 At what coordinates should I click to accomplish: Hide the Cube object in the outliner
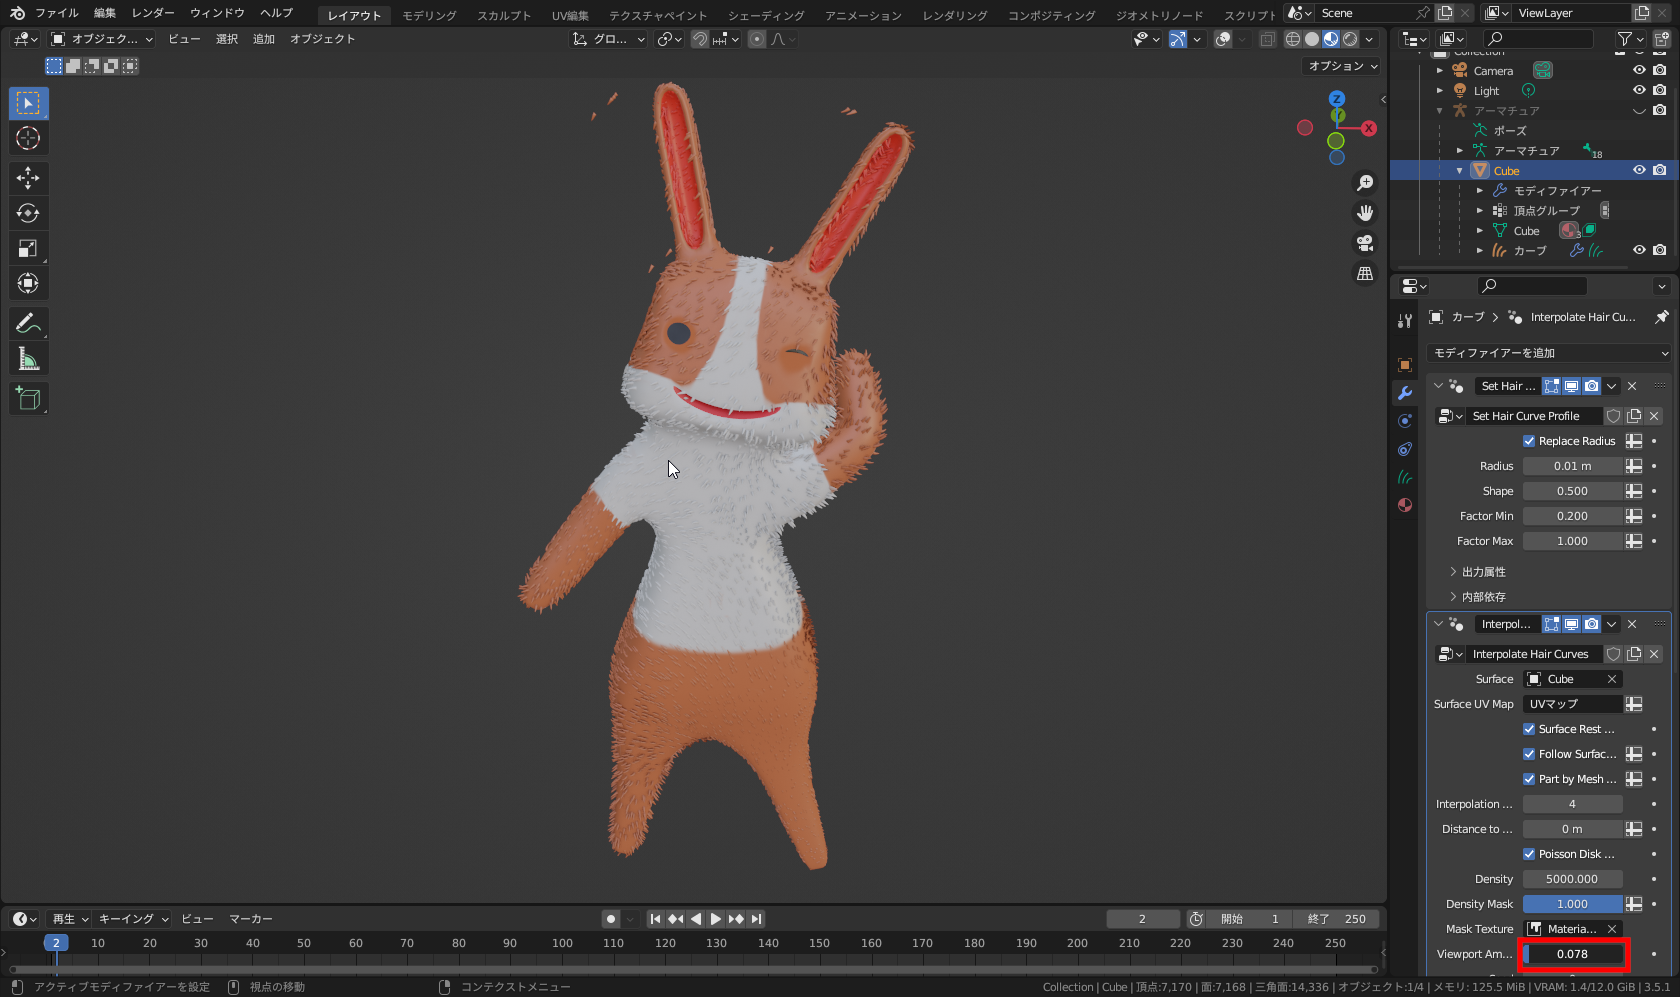(x=1637, y=170)
